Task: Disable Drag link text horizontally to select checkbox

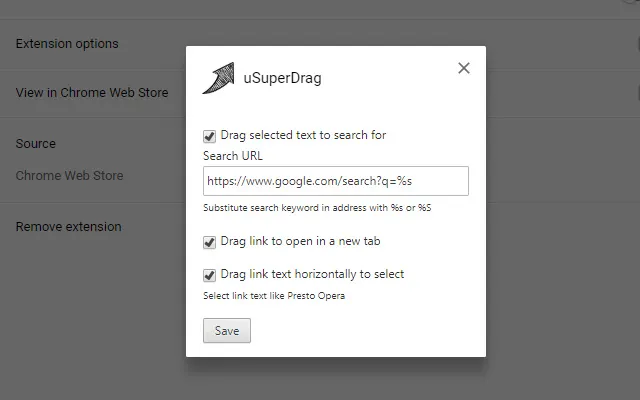Action: (x=209, y=275)
